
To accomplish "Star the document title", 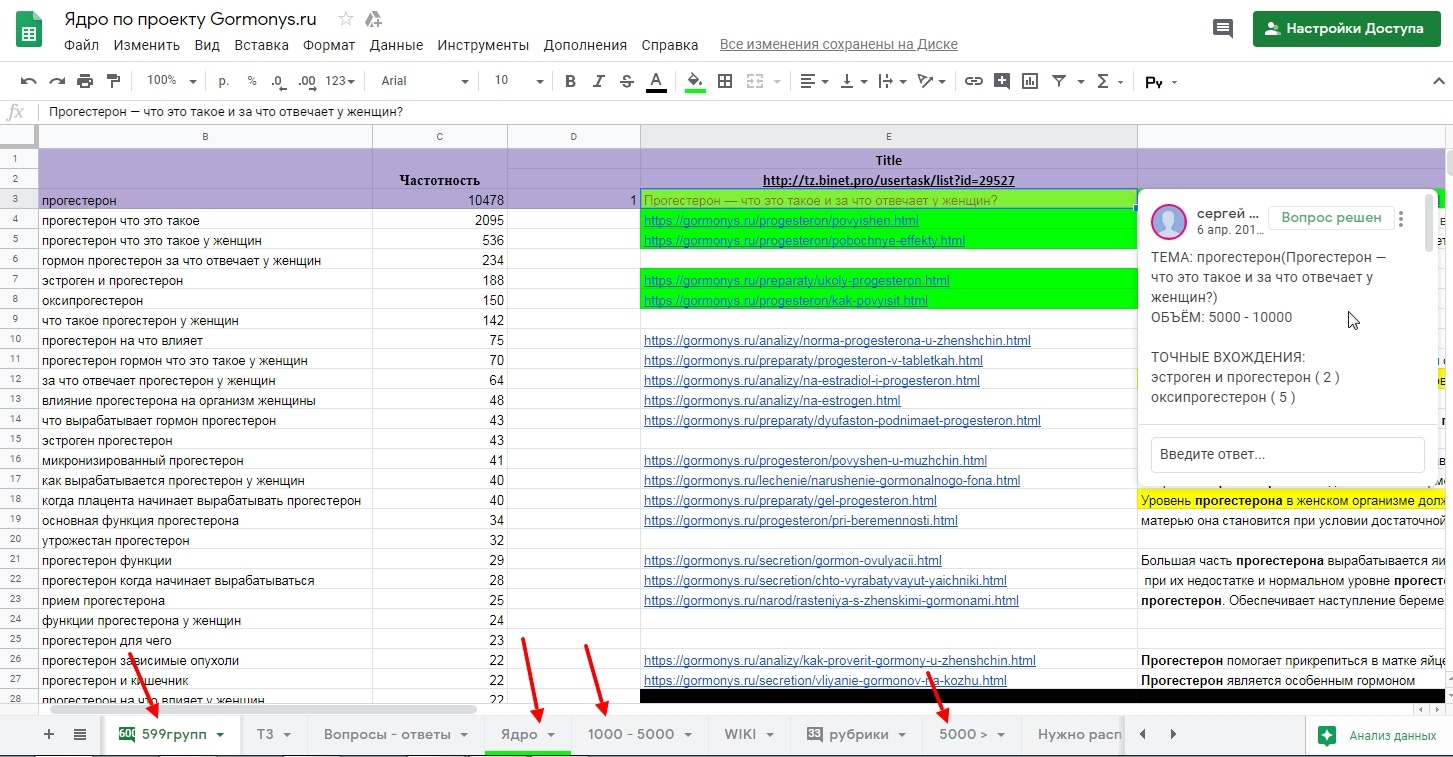I will [x=346, y=19].
